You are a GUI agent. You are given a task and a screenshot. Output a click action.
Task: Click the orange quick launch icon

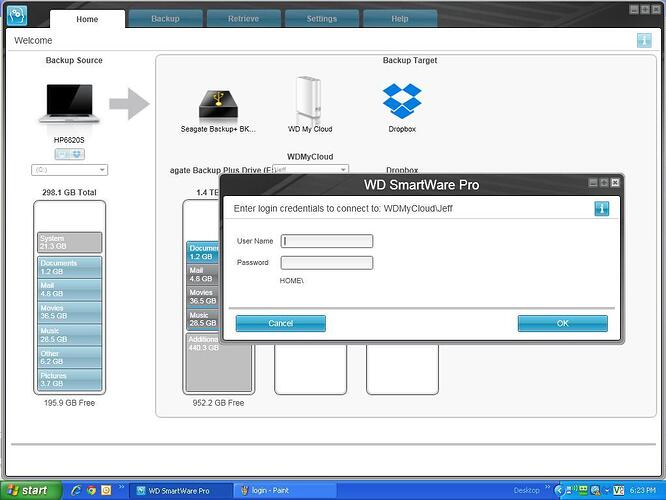pyautogui.click(x=106, y=491)
